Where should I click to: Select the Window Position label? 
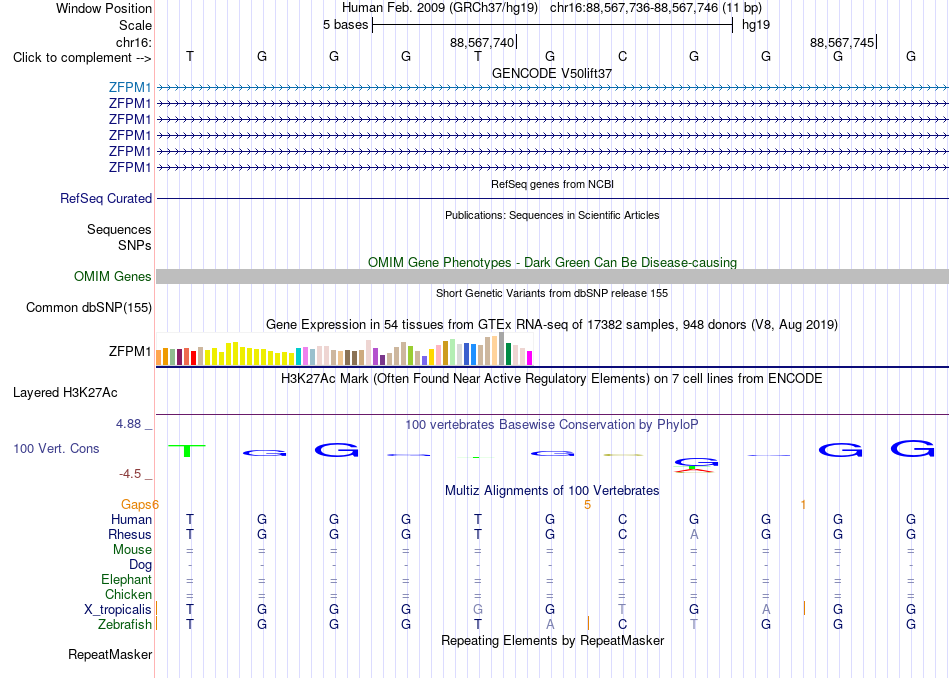pos(104,8)
